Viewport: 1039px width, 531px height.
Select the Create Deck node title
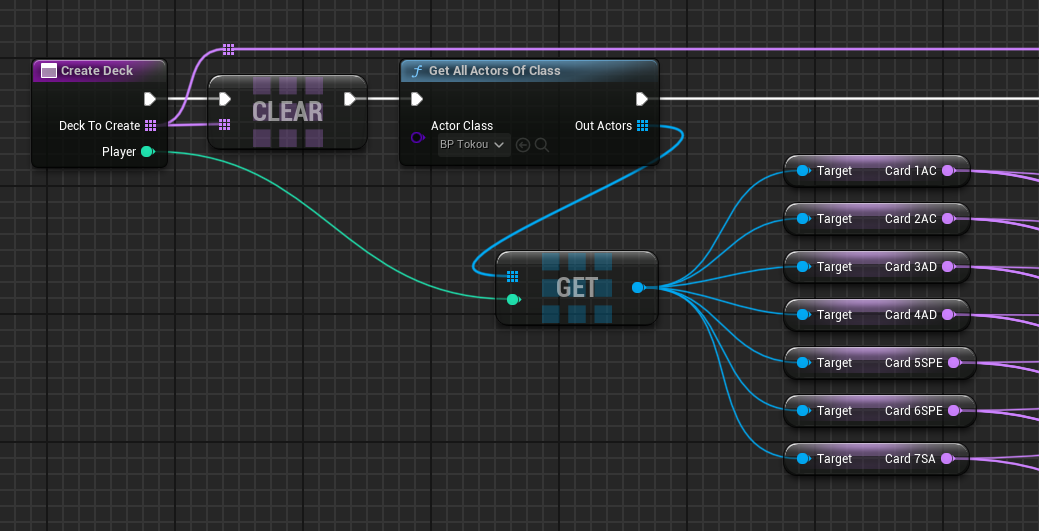[x=98, y=71]
